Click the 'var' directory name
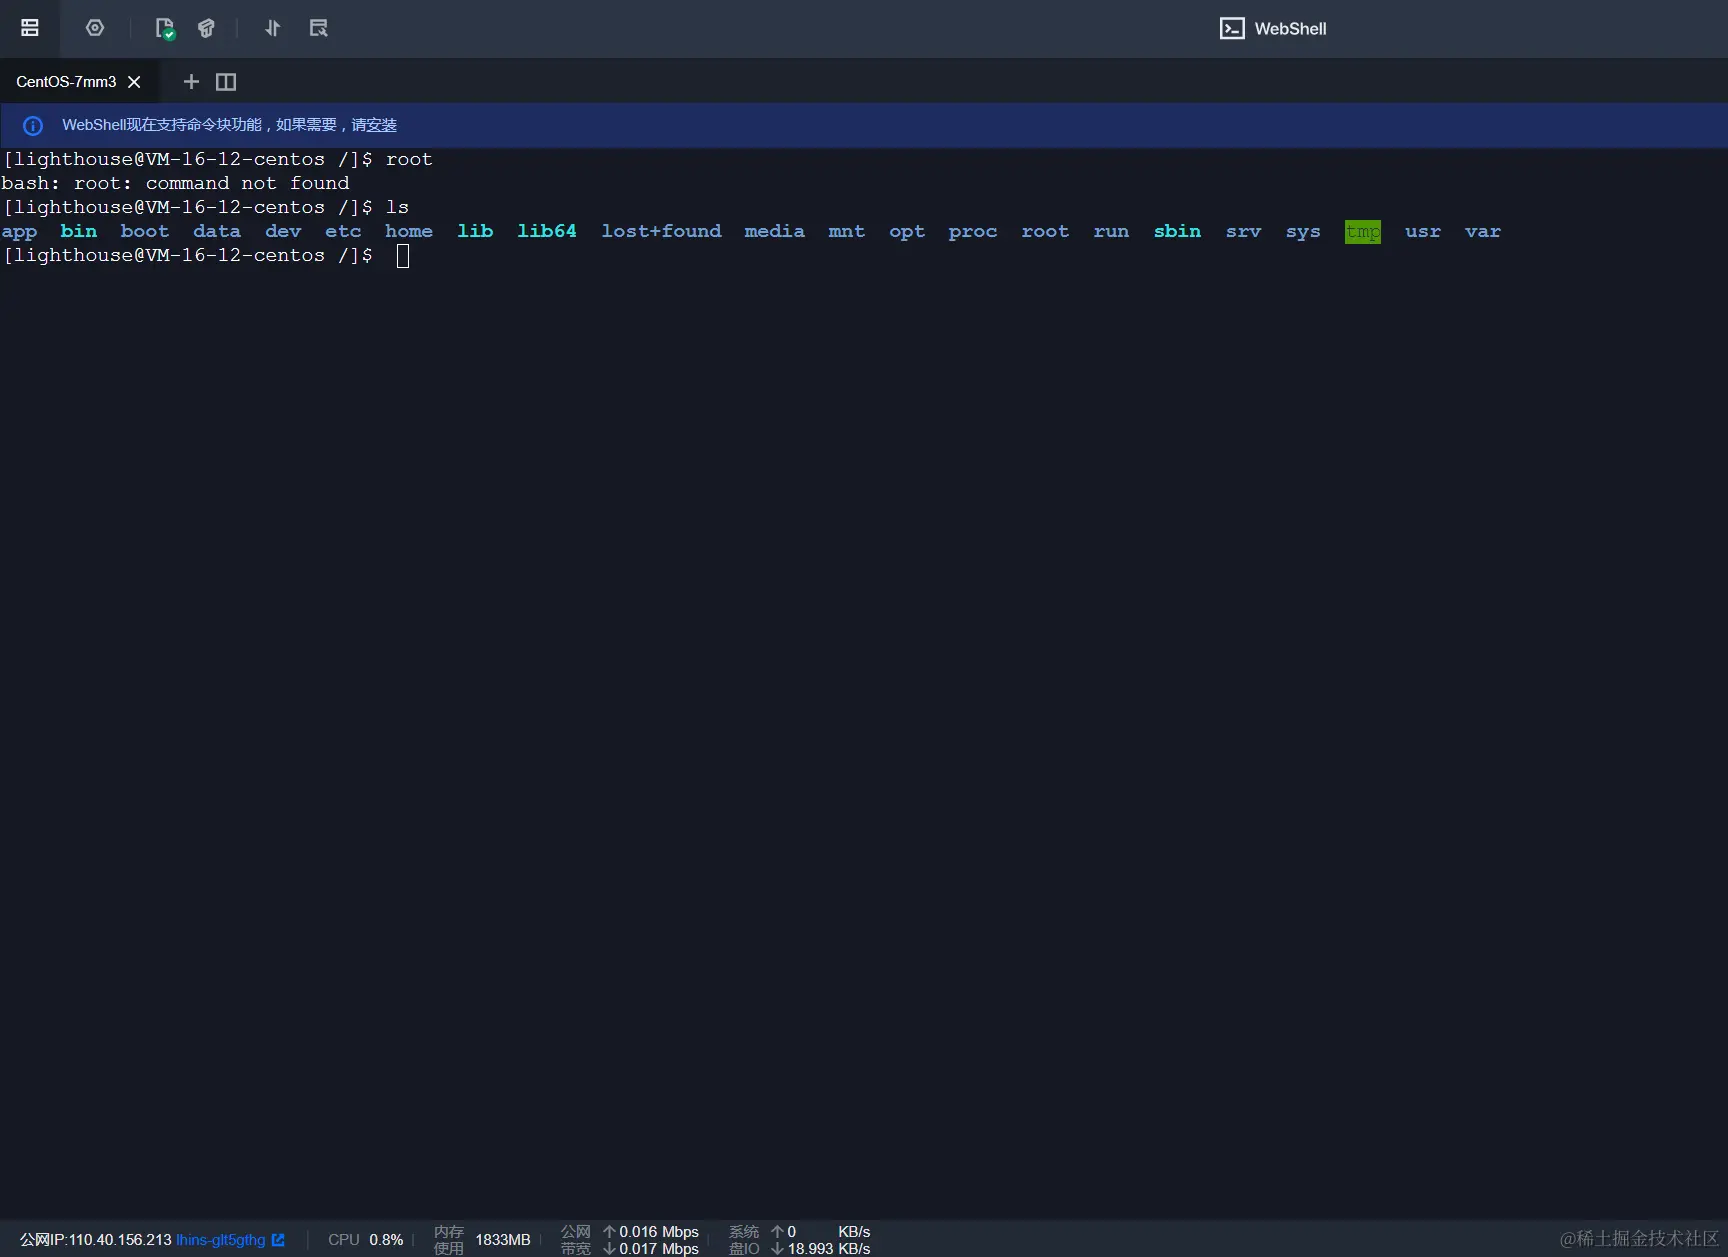Viewport: 1728px width, 1257px height. (x=1483, y=232)
